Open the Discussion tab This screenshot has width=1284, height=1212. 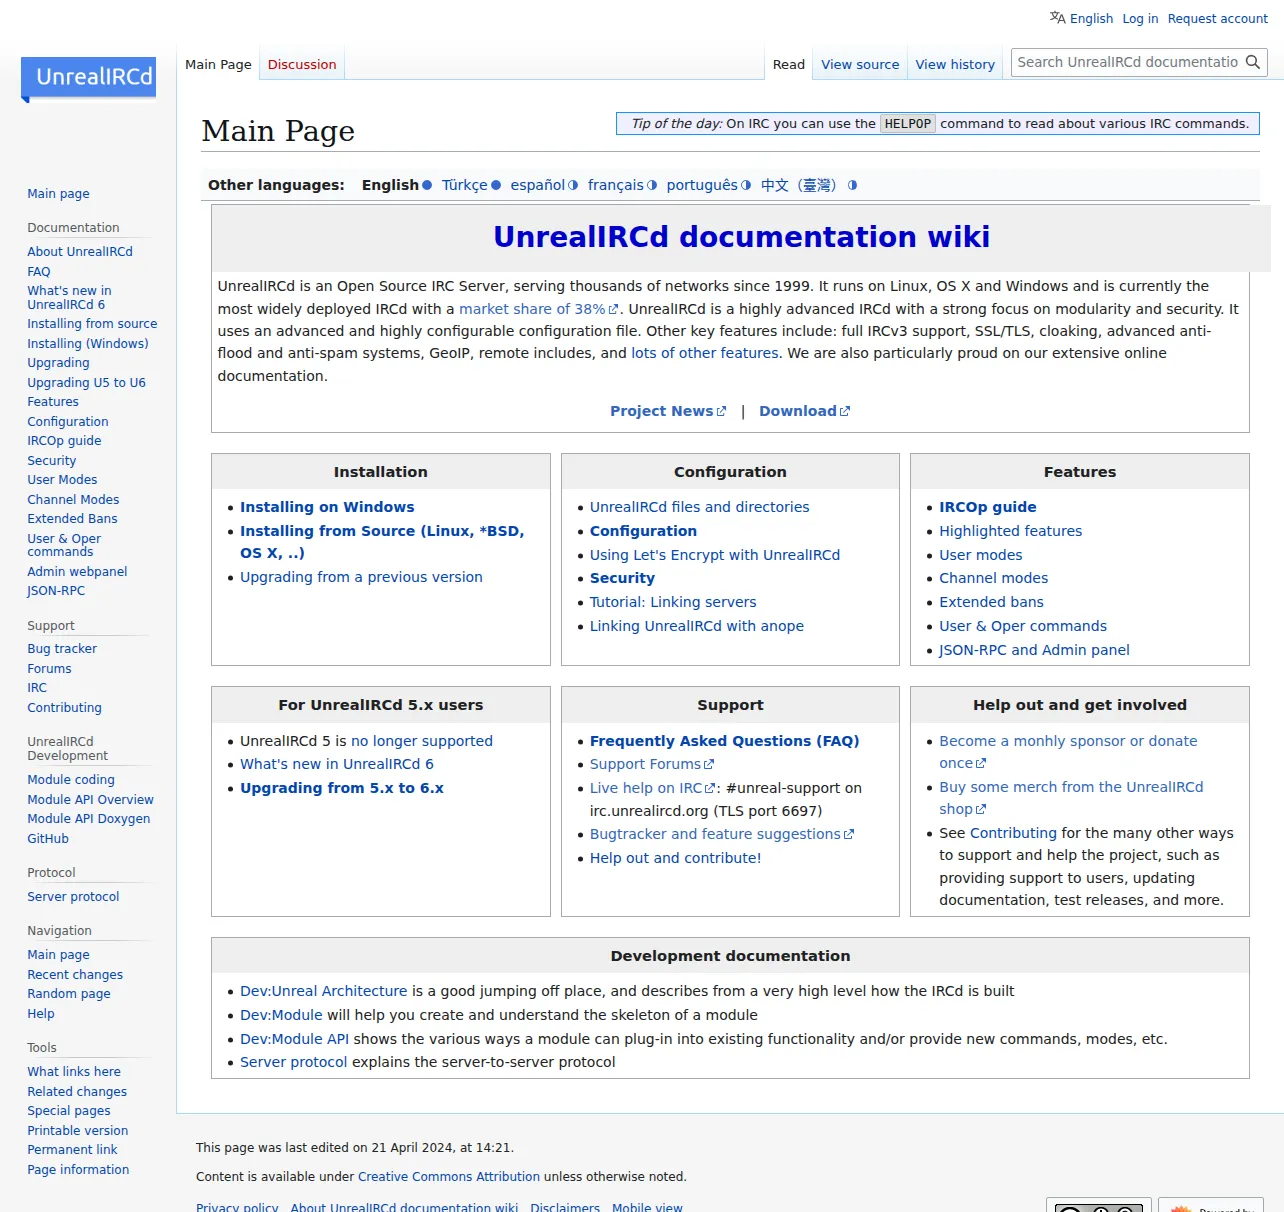pos(302,64)
